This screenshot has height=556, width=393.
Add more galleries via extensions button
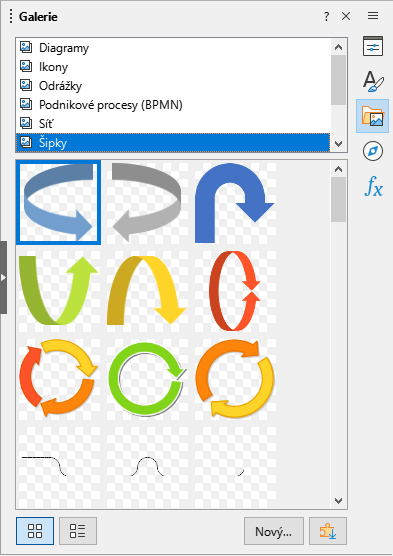[328, 531]
